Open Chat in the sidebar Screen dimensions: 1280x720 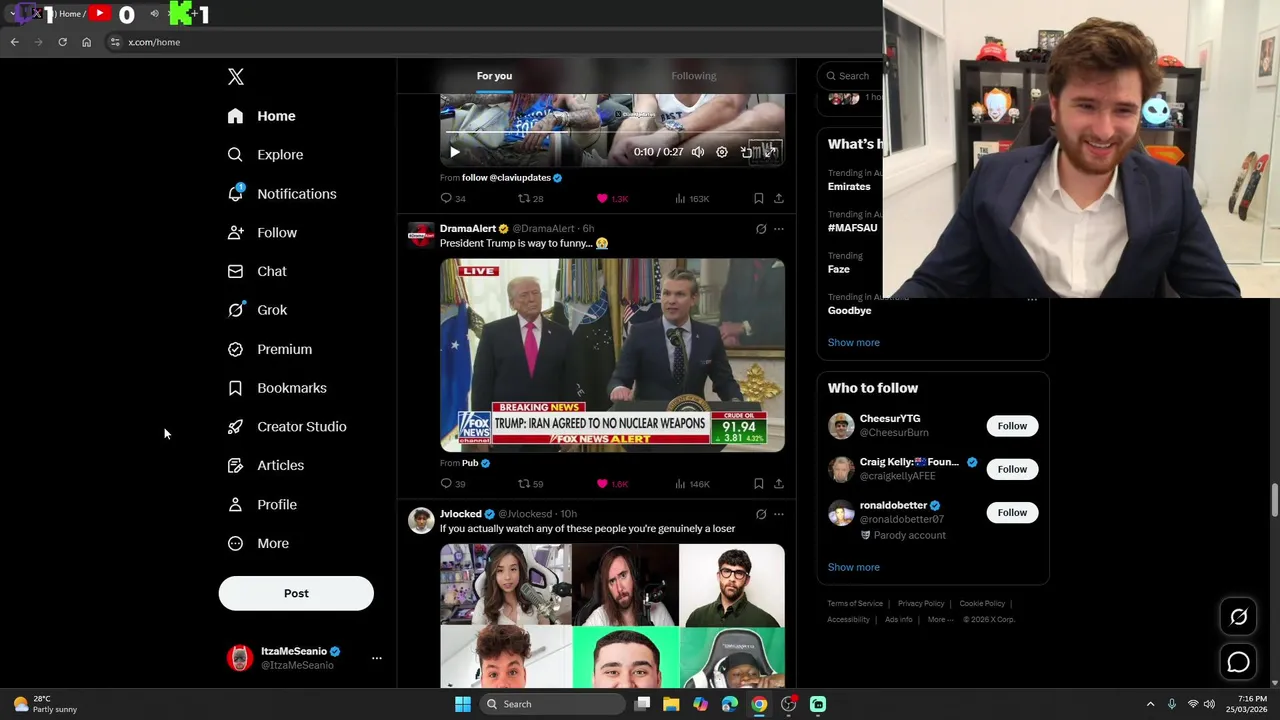tap(257, 271)
